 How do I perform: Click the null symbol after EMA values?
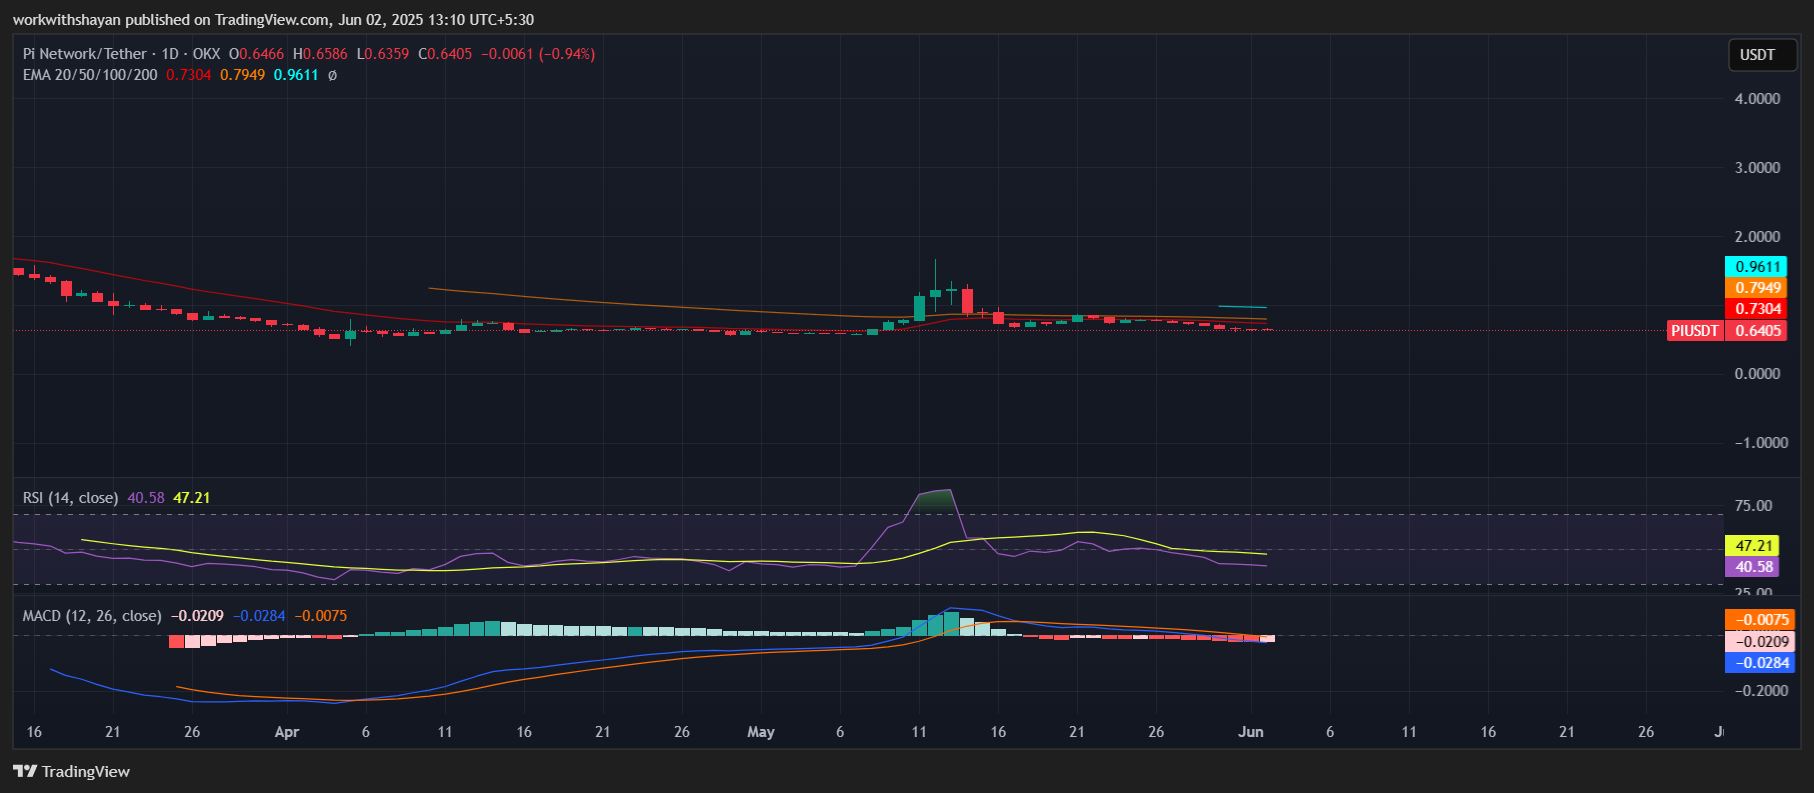click(x=332, y=75)
